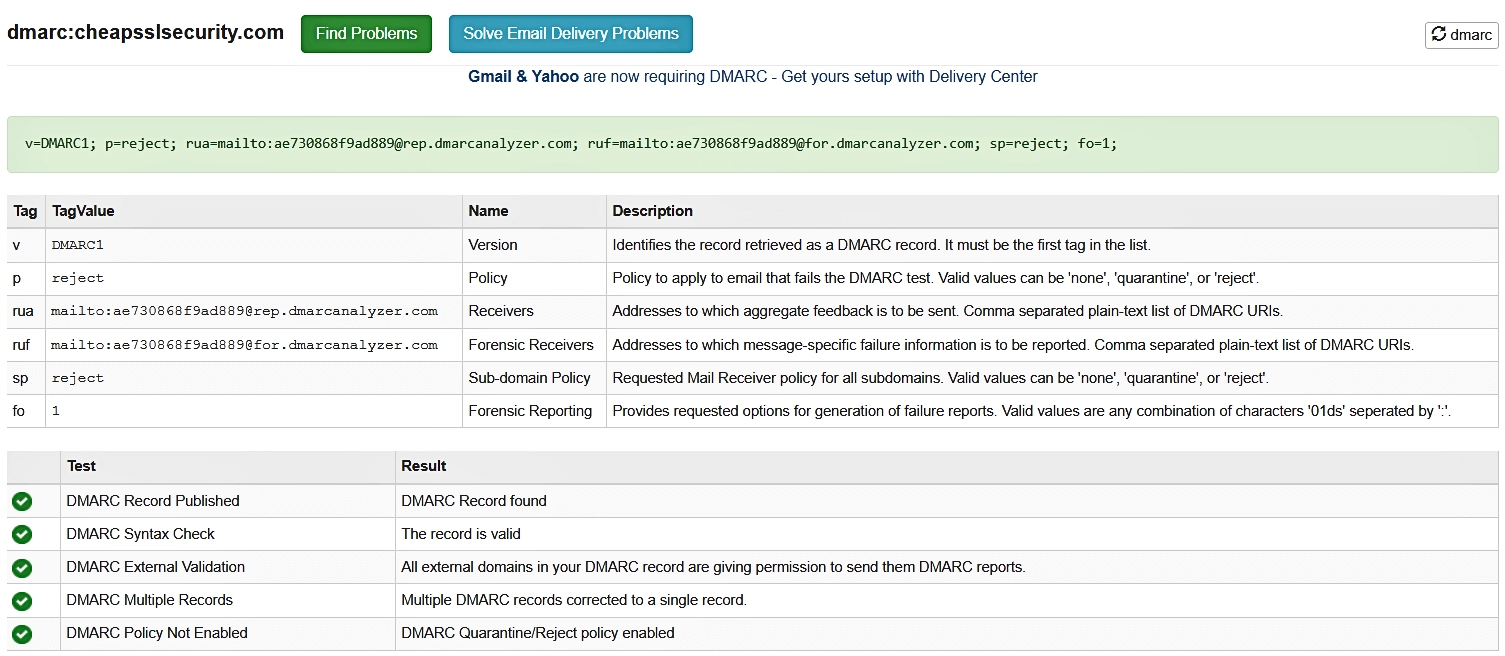1505x656 pixels.
Task: Select the failure reports options description
Action: click(1032, 411)
